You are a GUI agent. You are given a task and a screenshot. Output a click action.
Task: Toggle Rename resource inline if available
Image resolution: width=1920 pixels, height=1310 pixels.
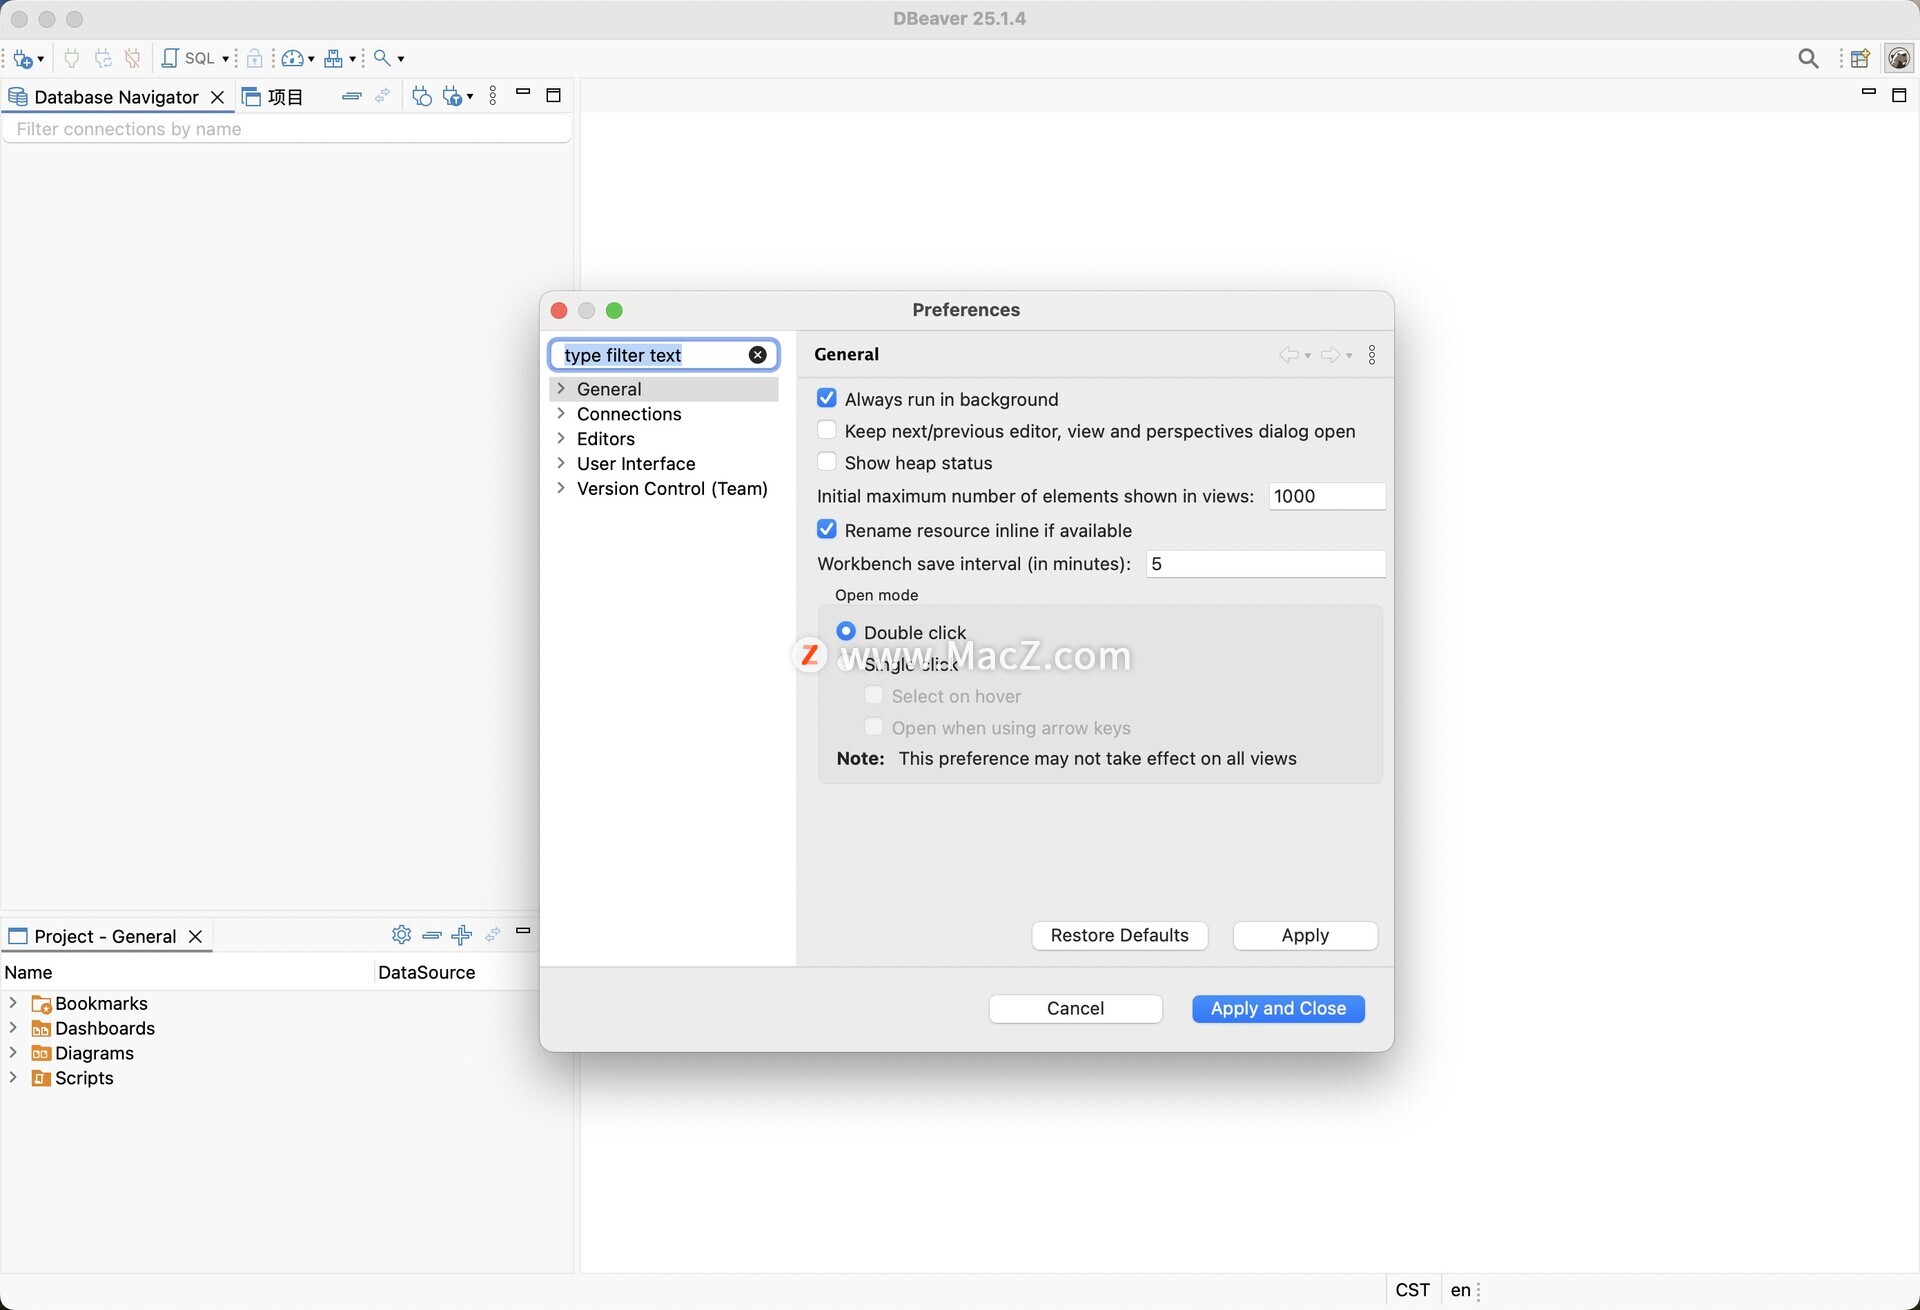(827, 529)
